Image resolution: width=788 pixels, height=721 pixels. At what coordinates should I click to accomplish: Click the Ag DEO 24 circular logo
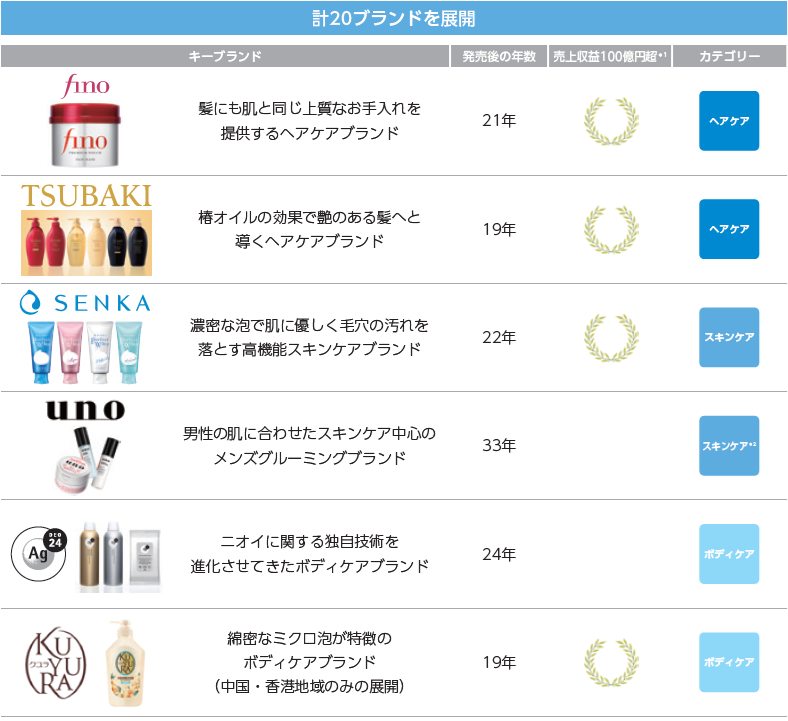pos(38,553)
